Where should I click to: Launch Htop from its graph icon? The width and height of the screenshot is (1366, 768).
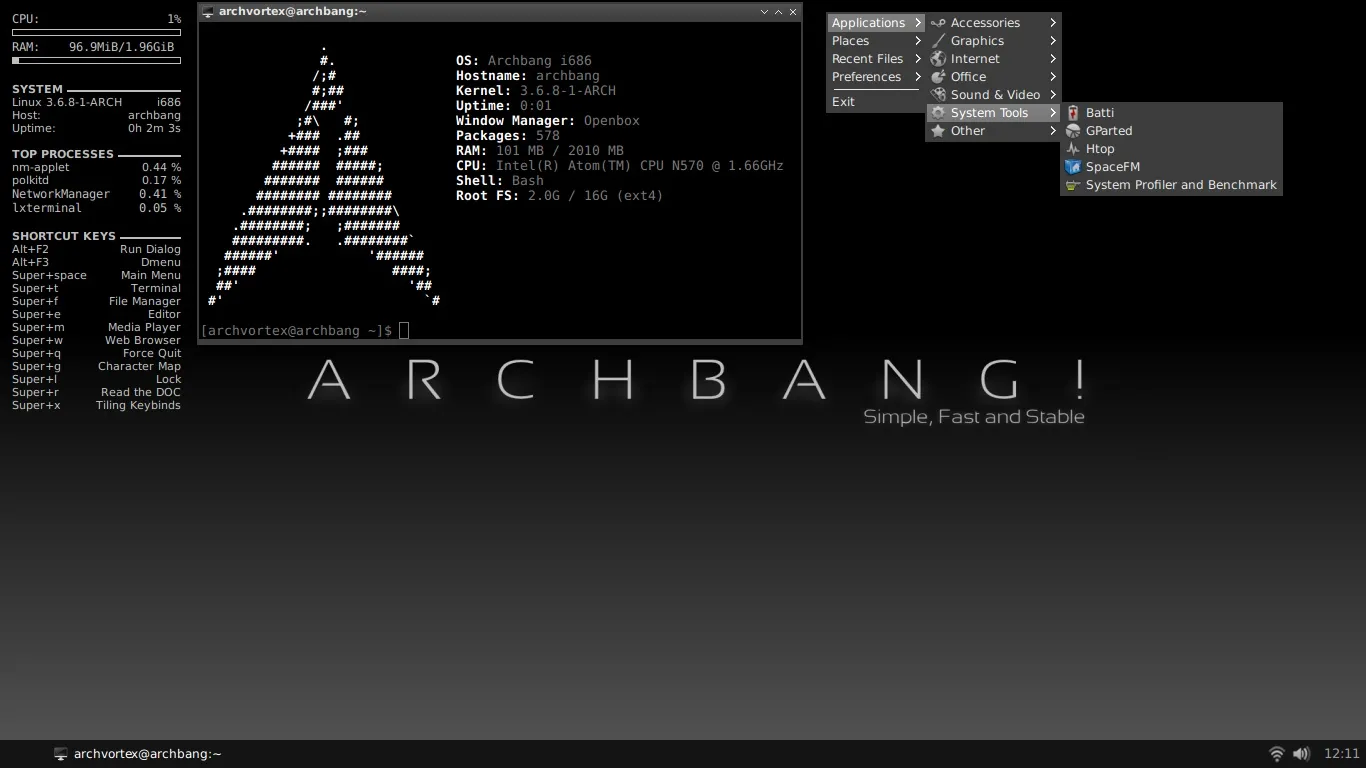[x=1073, y=149]
